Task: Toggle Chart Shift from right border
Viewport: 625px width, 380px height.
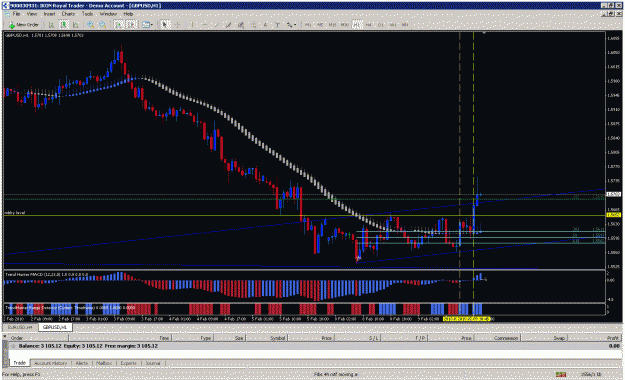Action: coord(132,25)
